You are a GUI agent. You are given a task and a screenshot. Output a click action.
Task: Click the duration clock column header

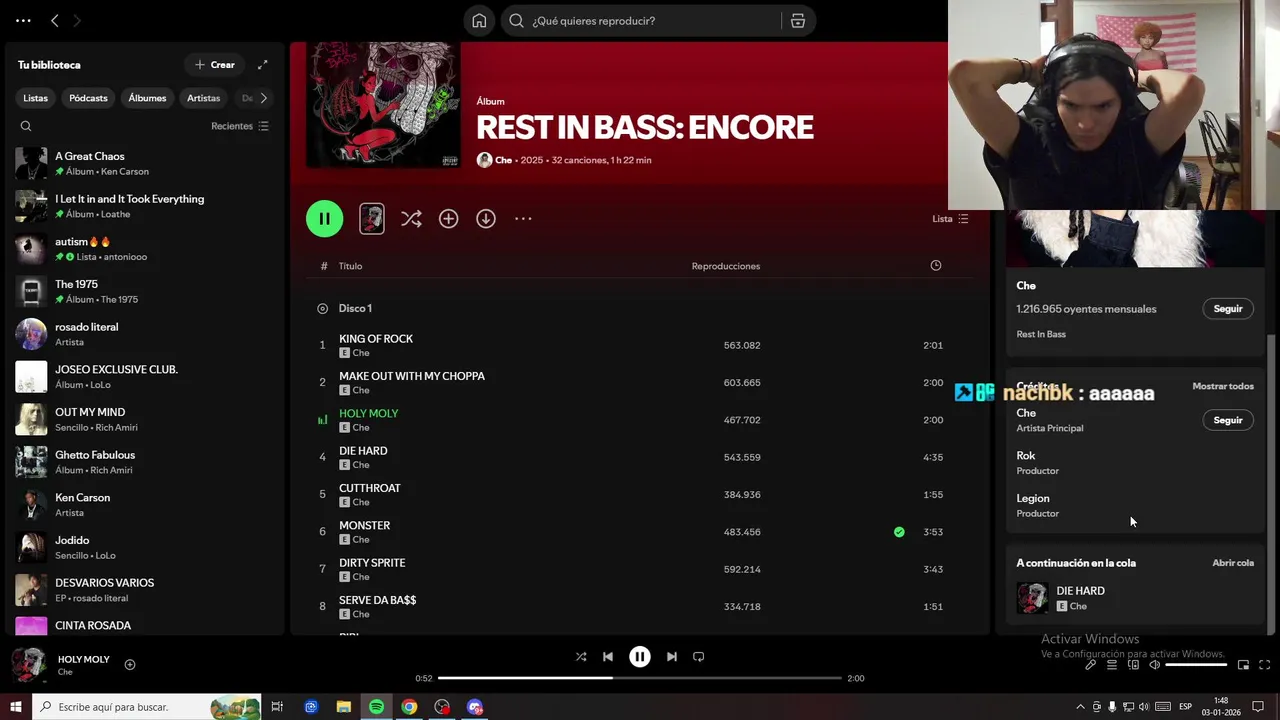[x=936, y=266]
